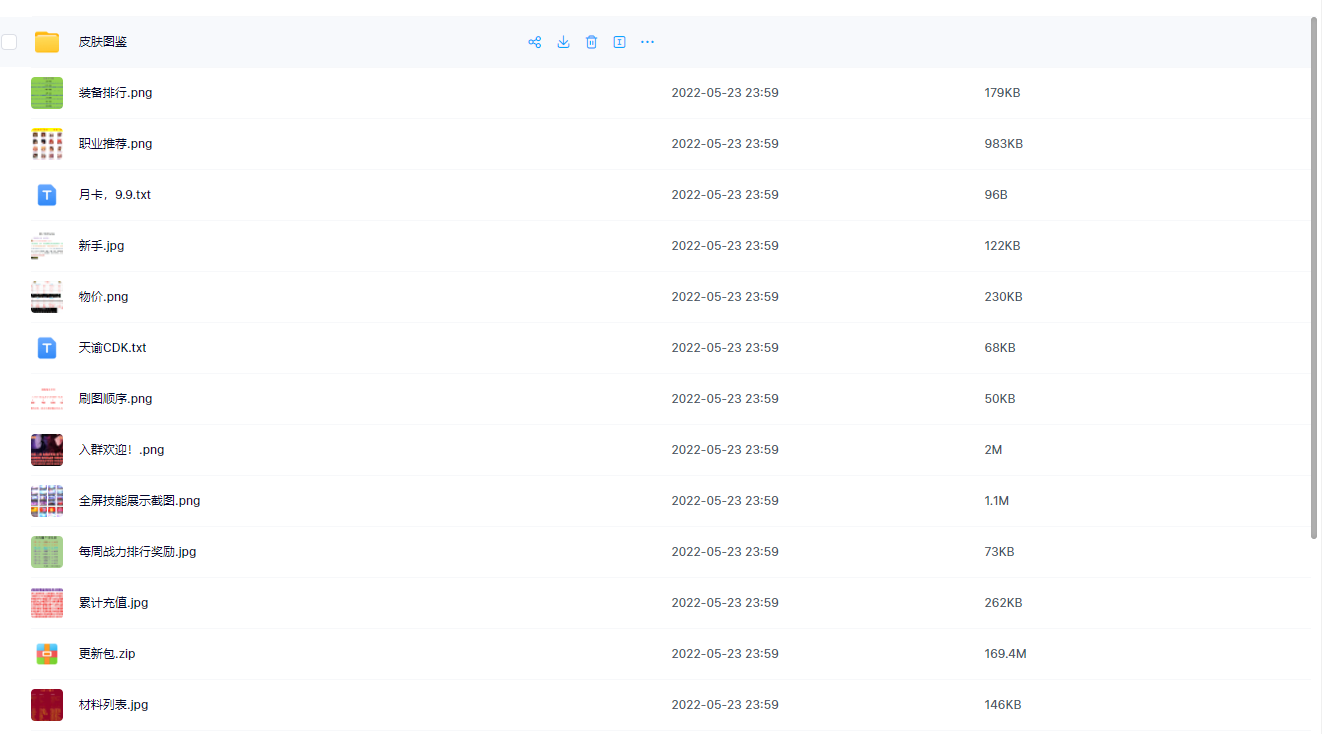
Task: Tick the checkbox beside 皮肤图鉴 folder
Action: (9, 42)
